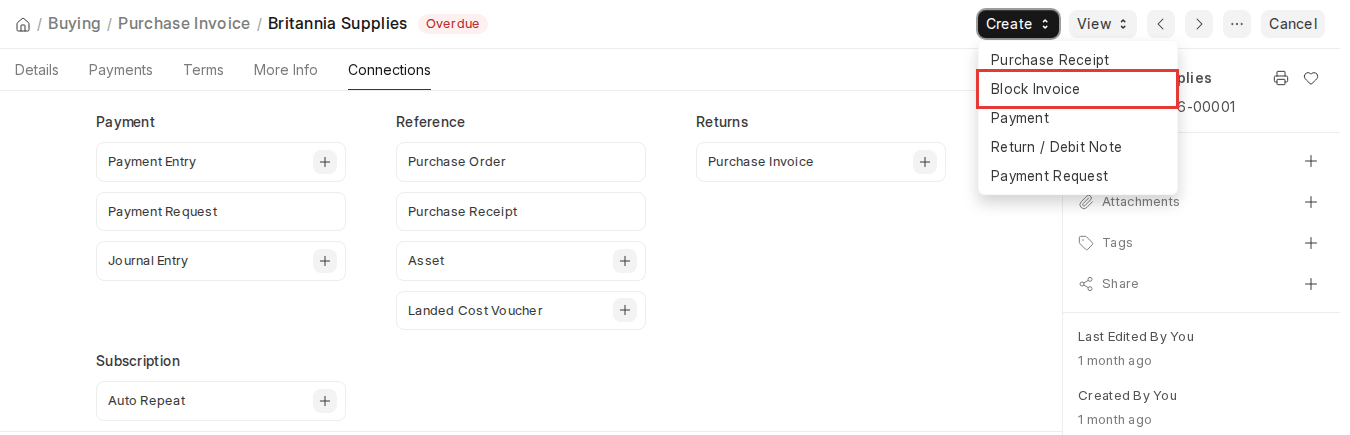The image size is (1350, 435).
Task: Choose Payment from Create menu
Action: 1077,118
